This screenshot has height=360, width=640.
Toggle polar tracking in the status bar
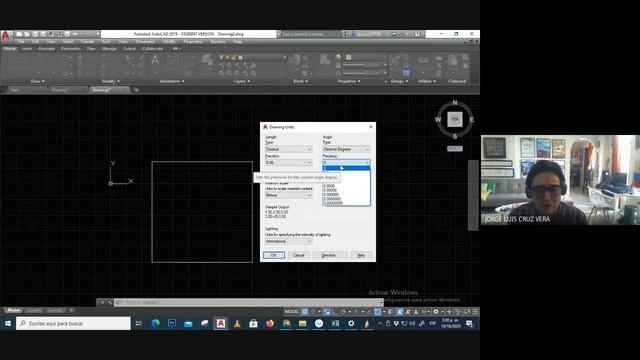[x=343, y=312]
